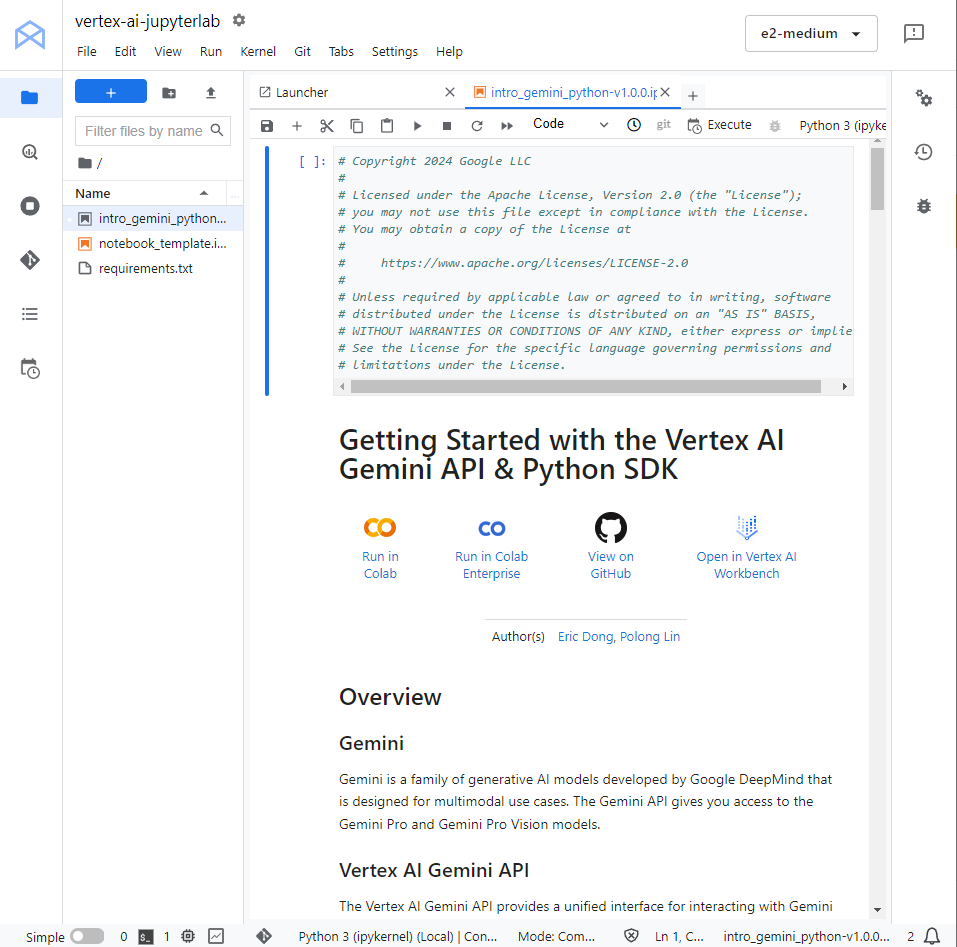Click horizontal scrollbar in code cell

pyautogui.click(x=586, y=386)
